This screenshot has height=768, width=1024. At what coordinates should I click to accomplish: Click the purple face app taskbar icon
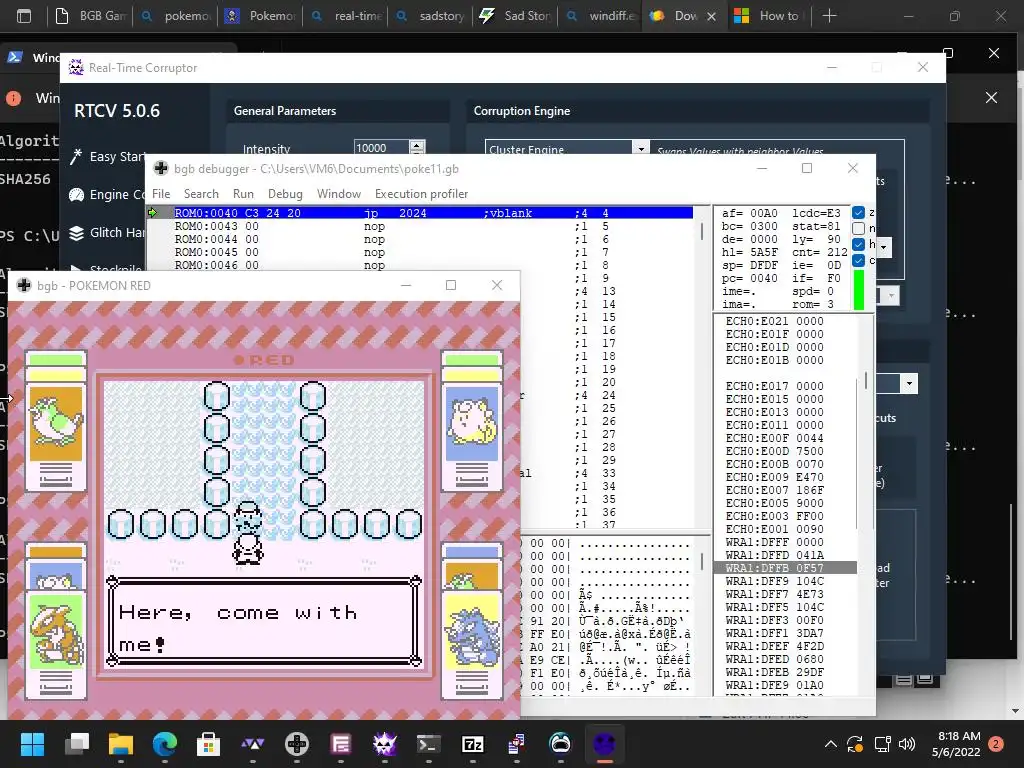[x=605, y=743]
